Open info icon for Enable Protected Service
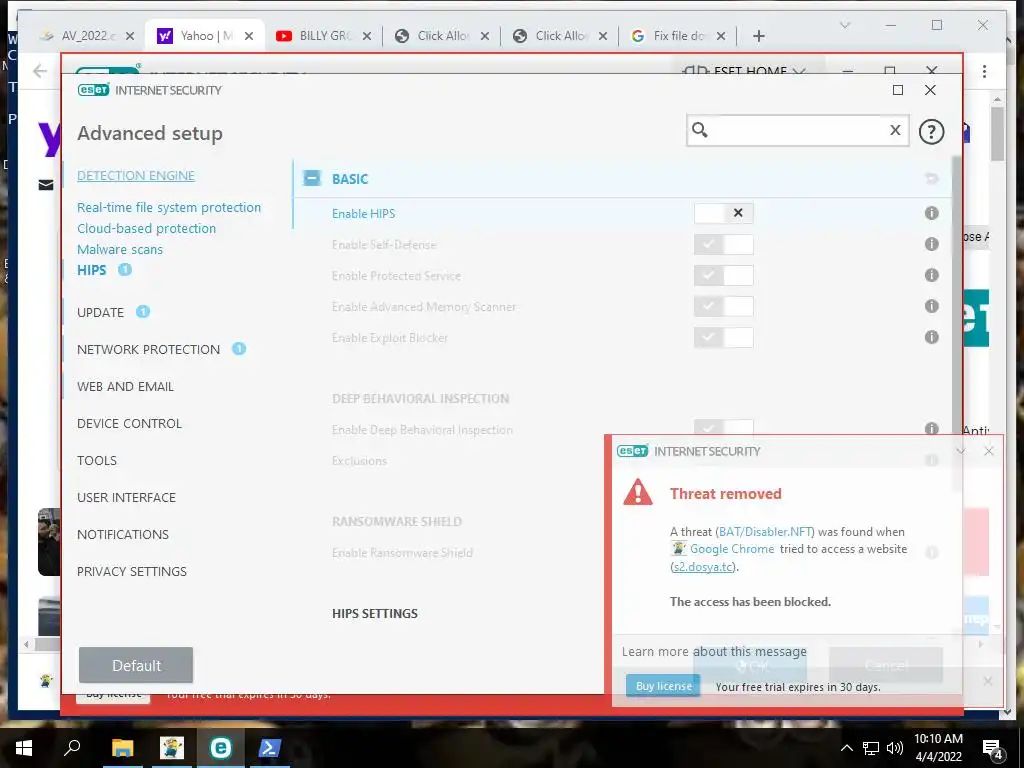Screen dimensions: 1024x768 pos(931,275)
